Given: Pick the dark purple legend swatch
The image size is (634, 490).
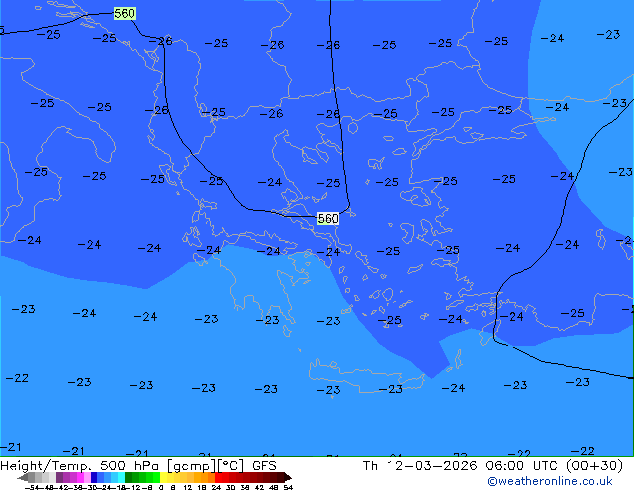Looking at the screenshot, I should coord(59,477).
